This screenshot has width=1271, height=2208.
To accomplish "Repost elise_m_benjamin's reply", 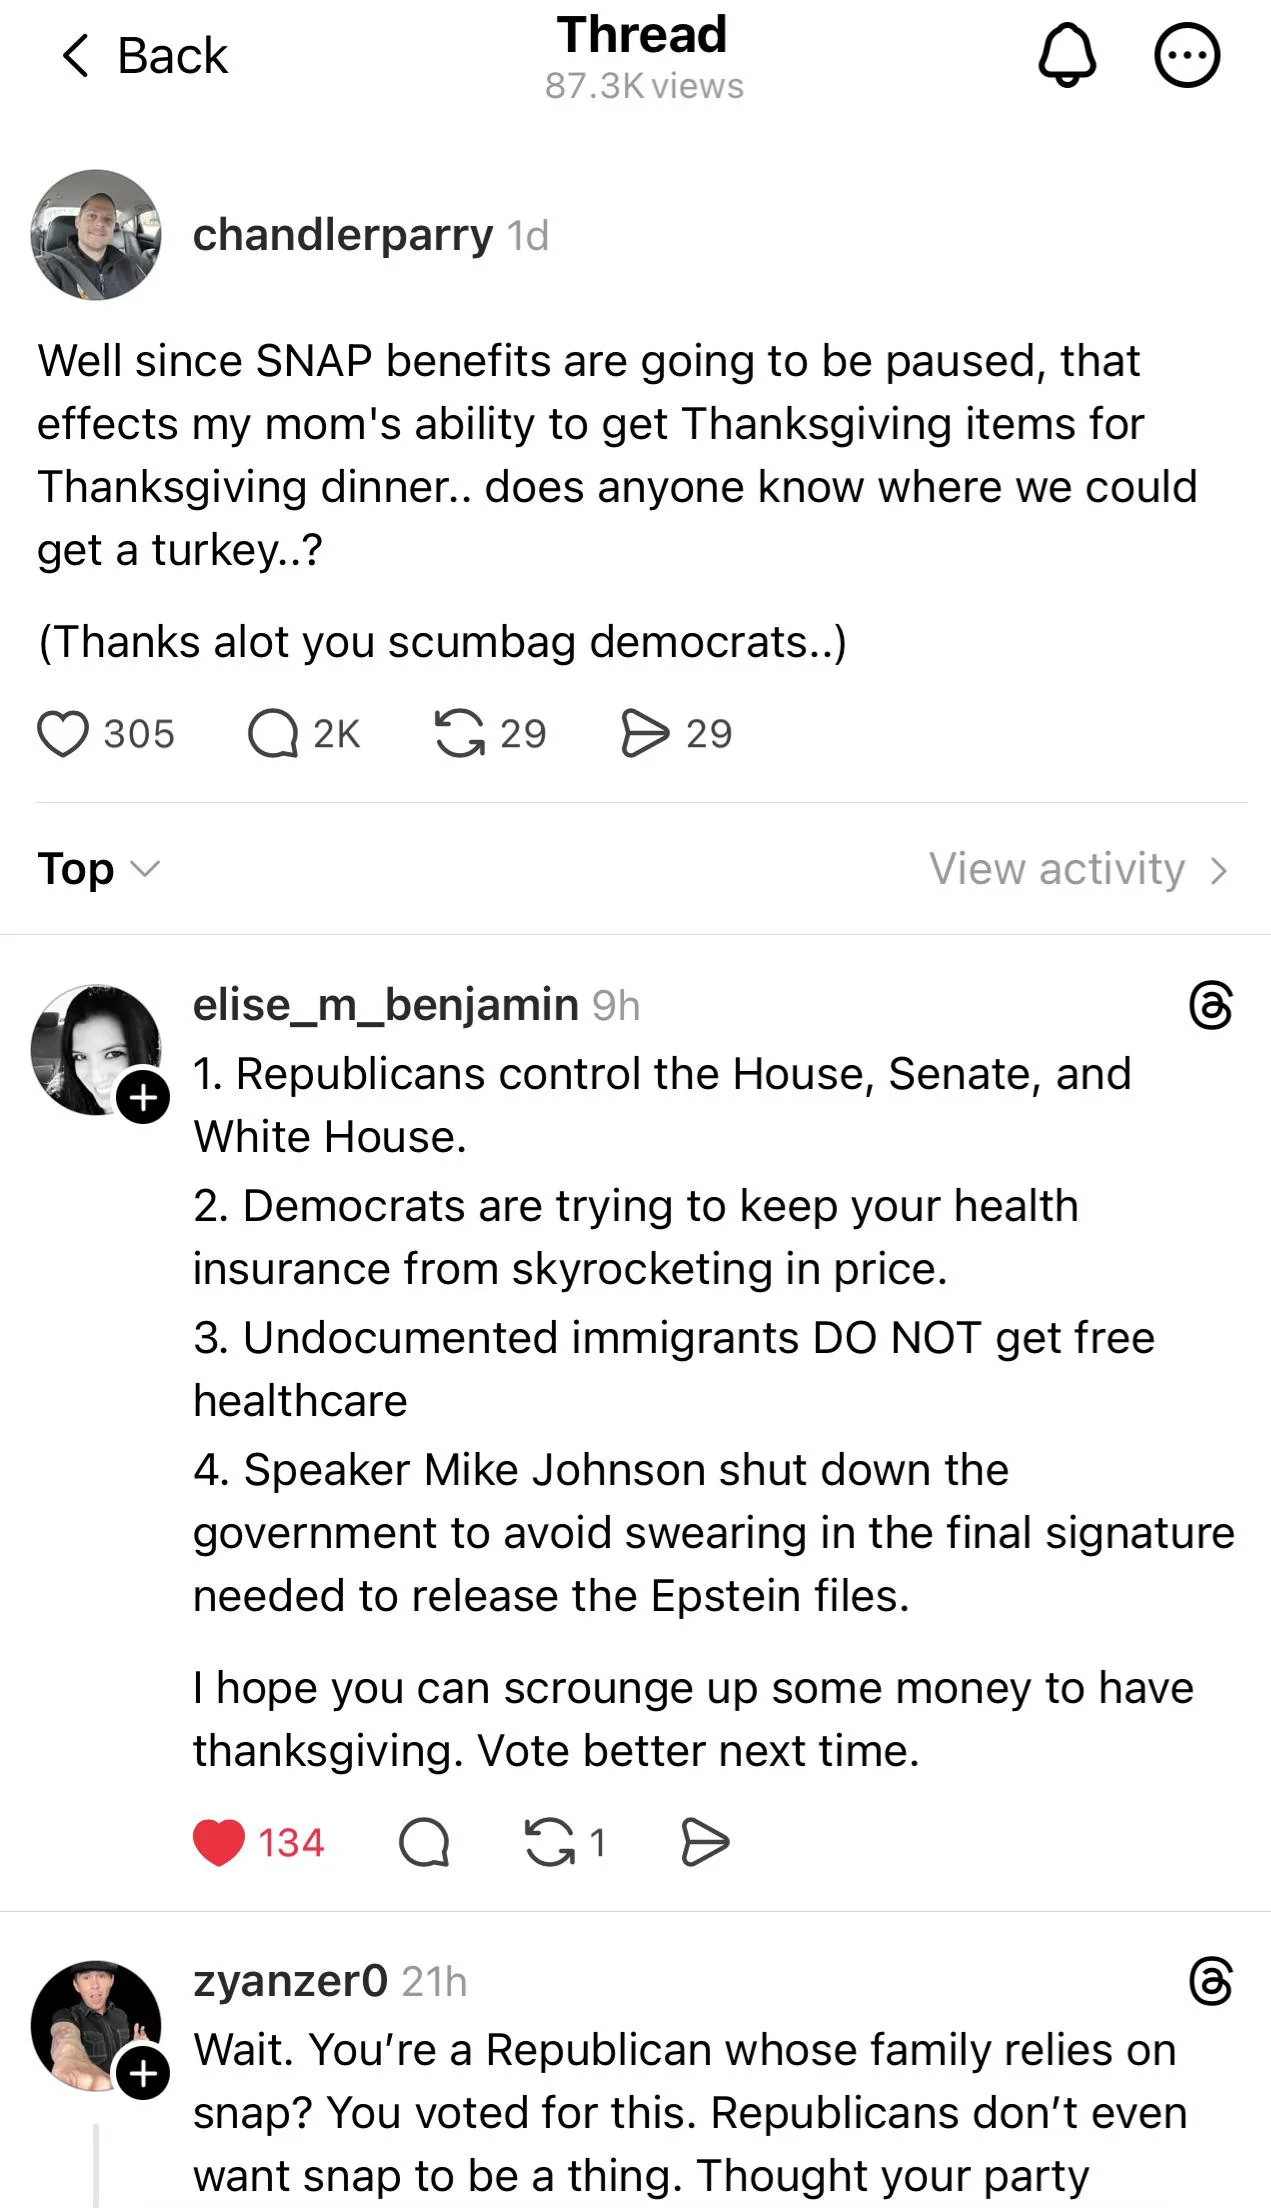I will coord(550,1842).
